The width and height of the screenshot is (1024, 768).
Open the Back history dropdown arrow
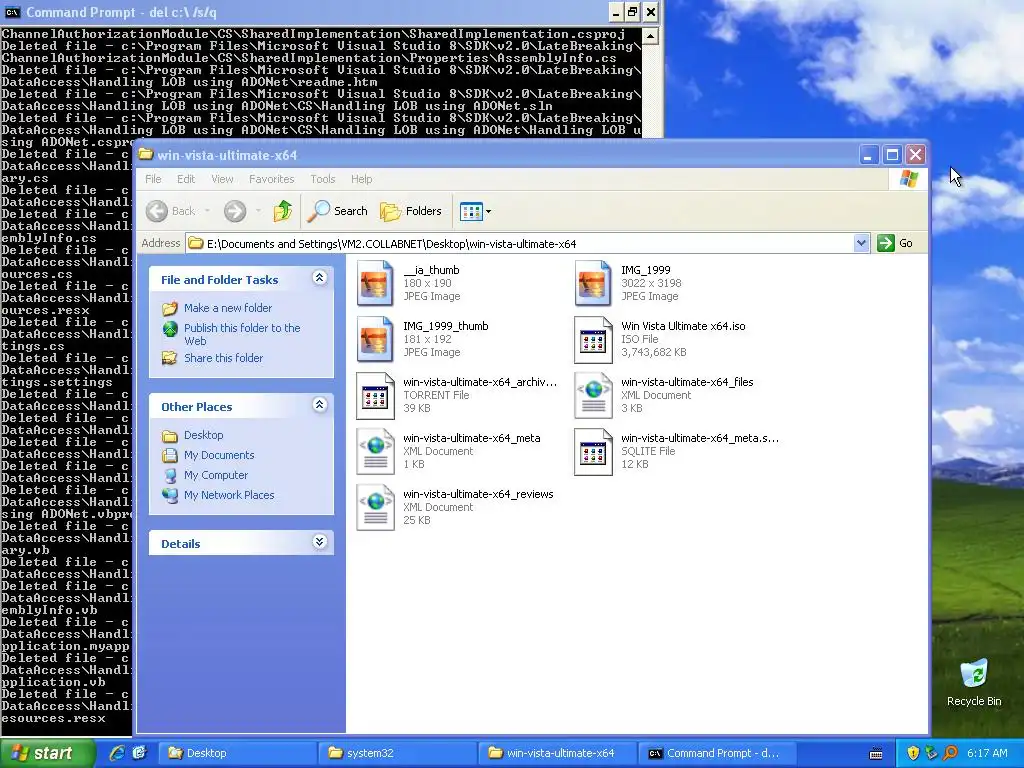208,211
